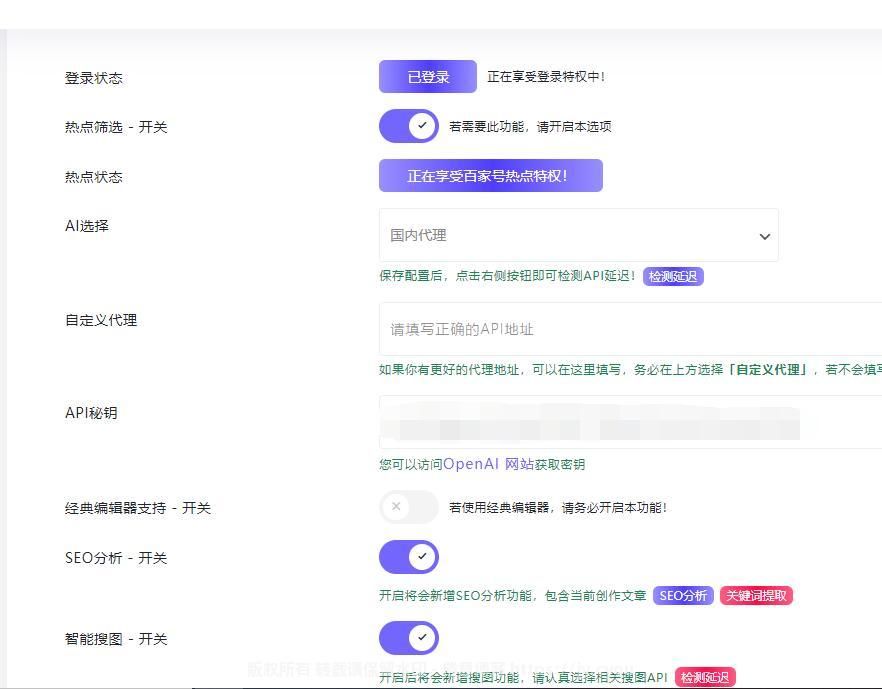882x689 pixels.
Task: Click the 智能搜图 - 开关 label
Action: click(116, 639)
